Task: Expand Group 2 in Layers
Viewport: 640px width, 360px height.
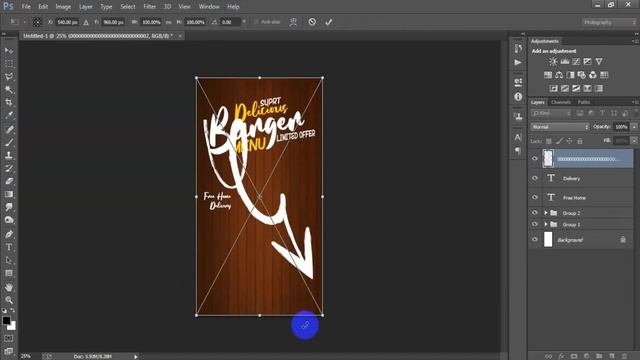Action: coord(546,213)
